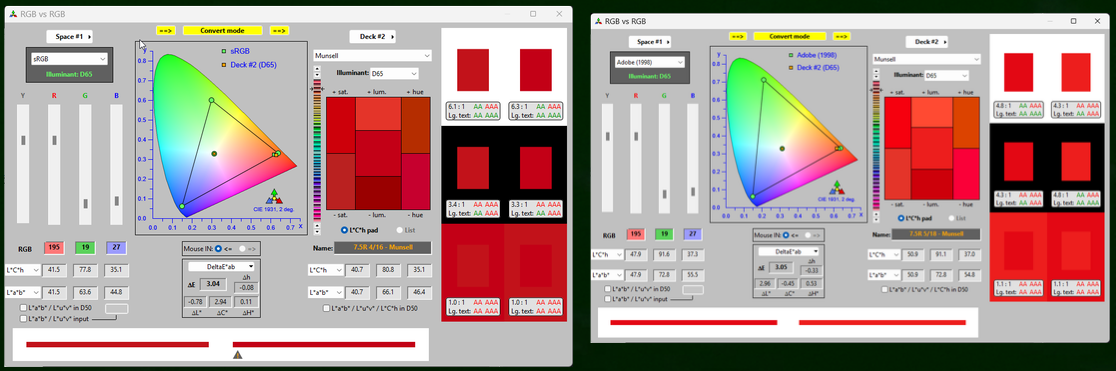Click the white point marker in the sRGB diagram
Image resolution: width=1116 pixels, height=371 pixels.
(x=214, y=154)
